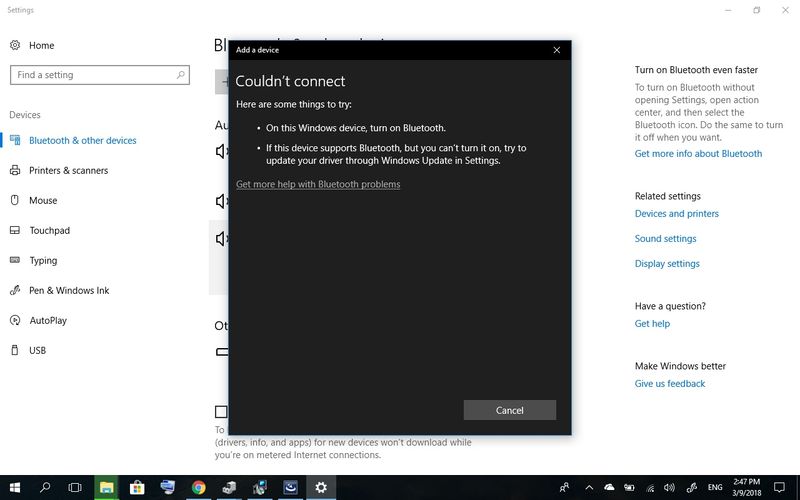Click the AutoPlay icon in sidebar

point(15,320)
